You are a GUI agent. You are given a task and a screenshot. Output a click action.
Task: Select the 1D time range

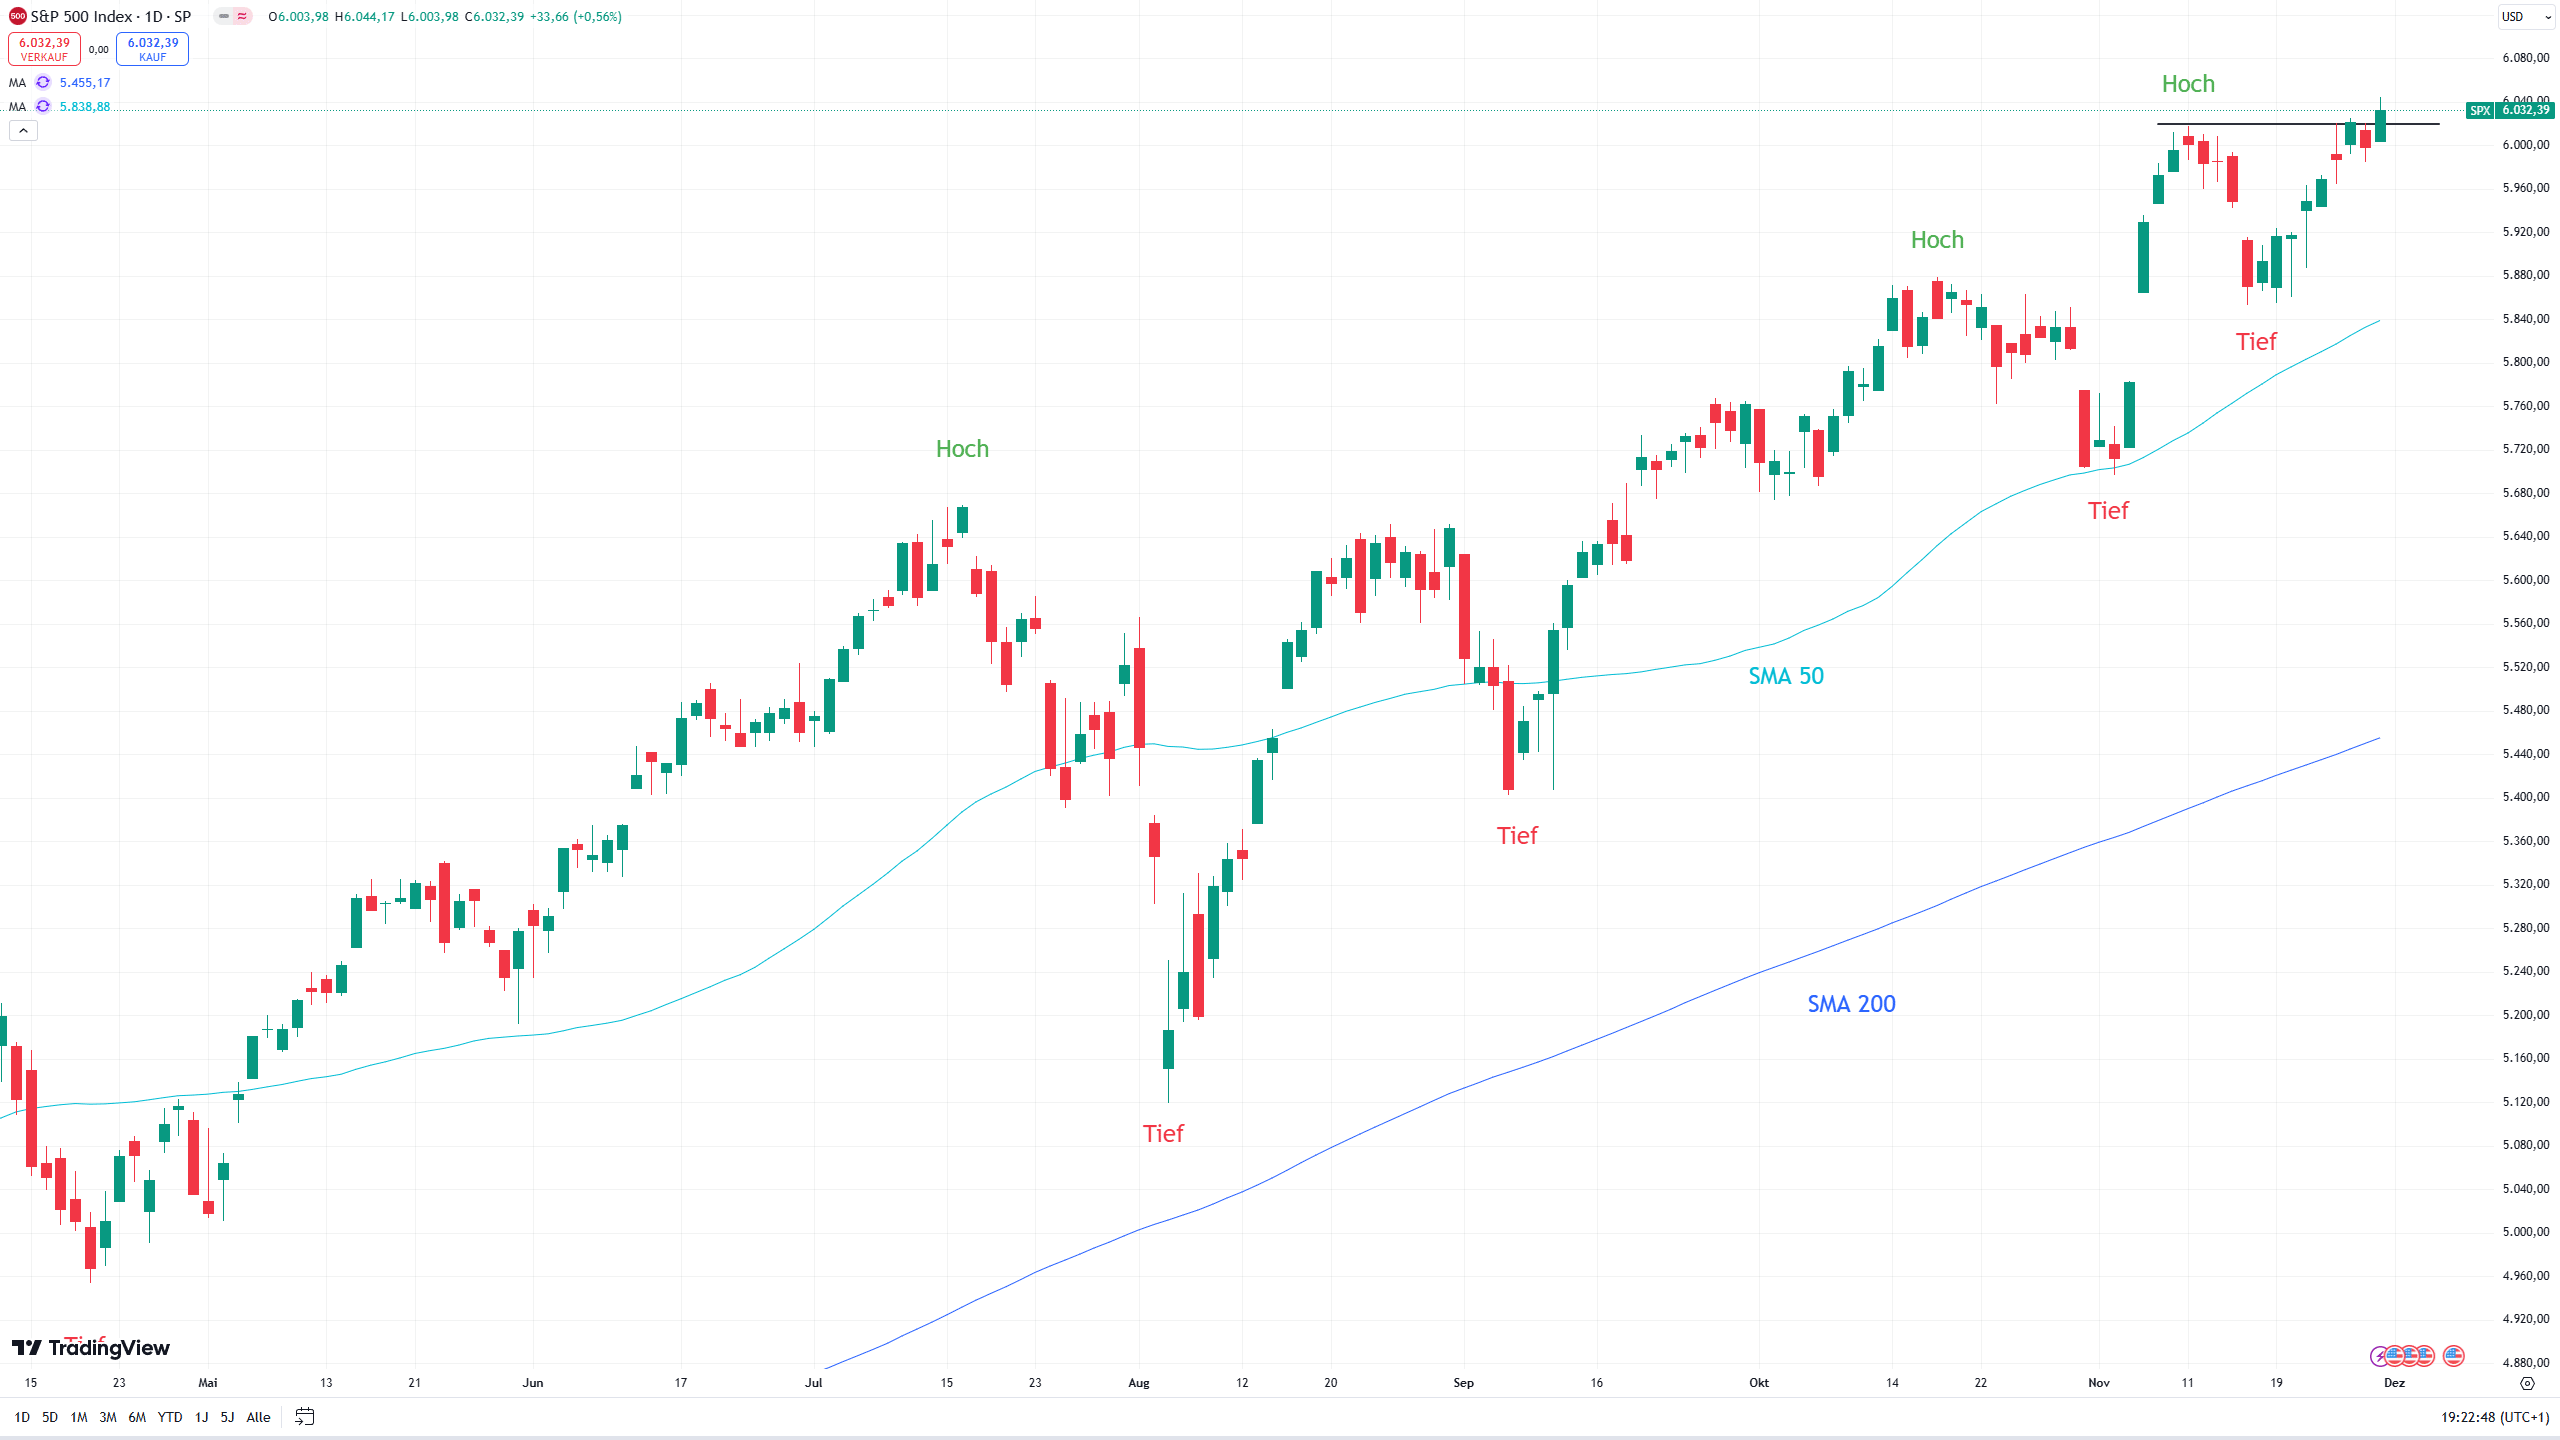pyautogui.click(x=22, y=1417)
